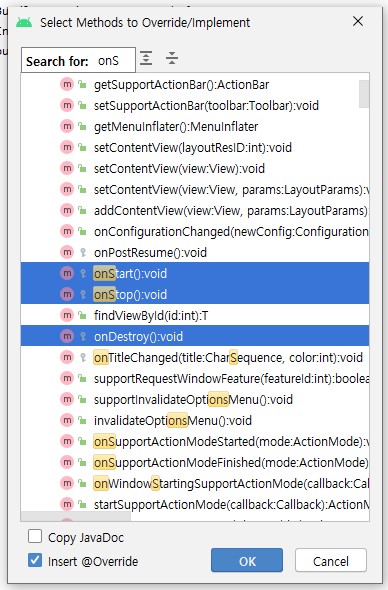Click method icon beside findViewById
The image size is (388, 590).
click(67, 315)
